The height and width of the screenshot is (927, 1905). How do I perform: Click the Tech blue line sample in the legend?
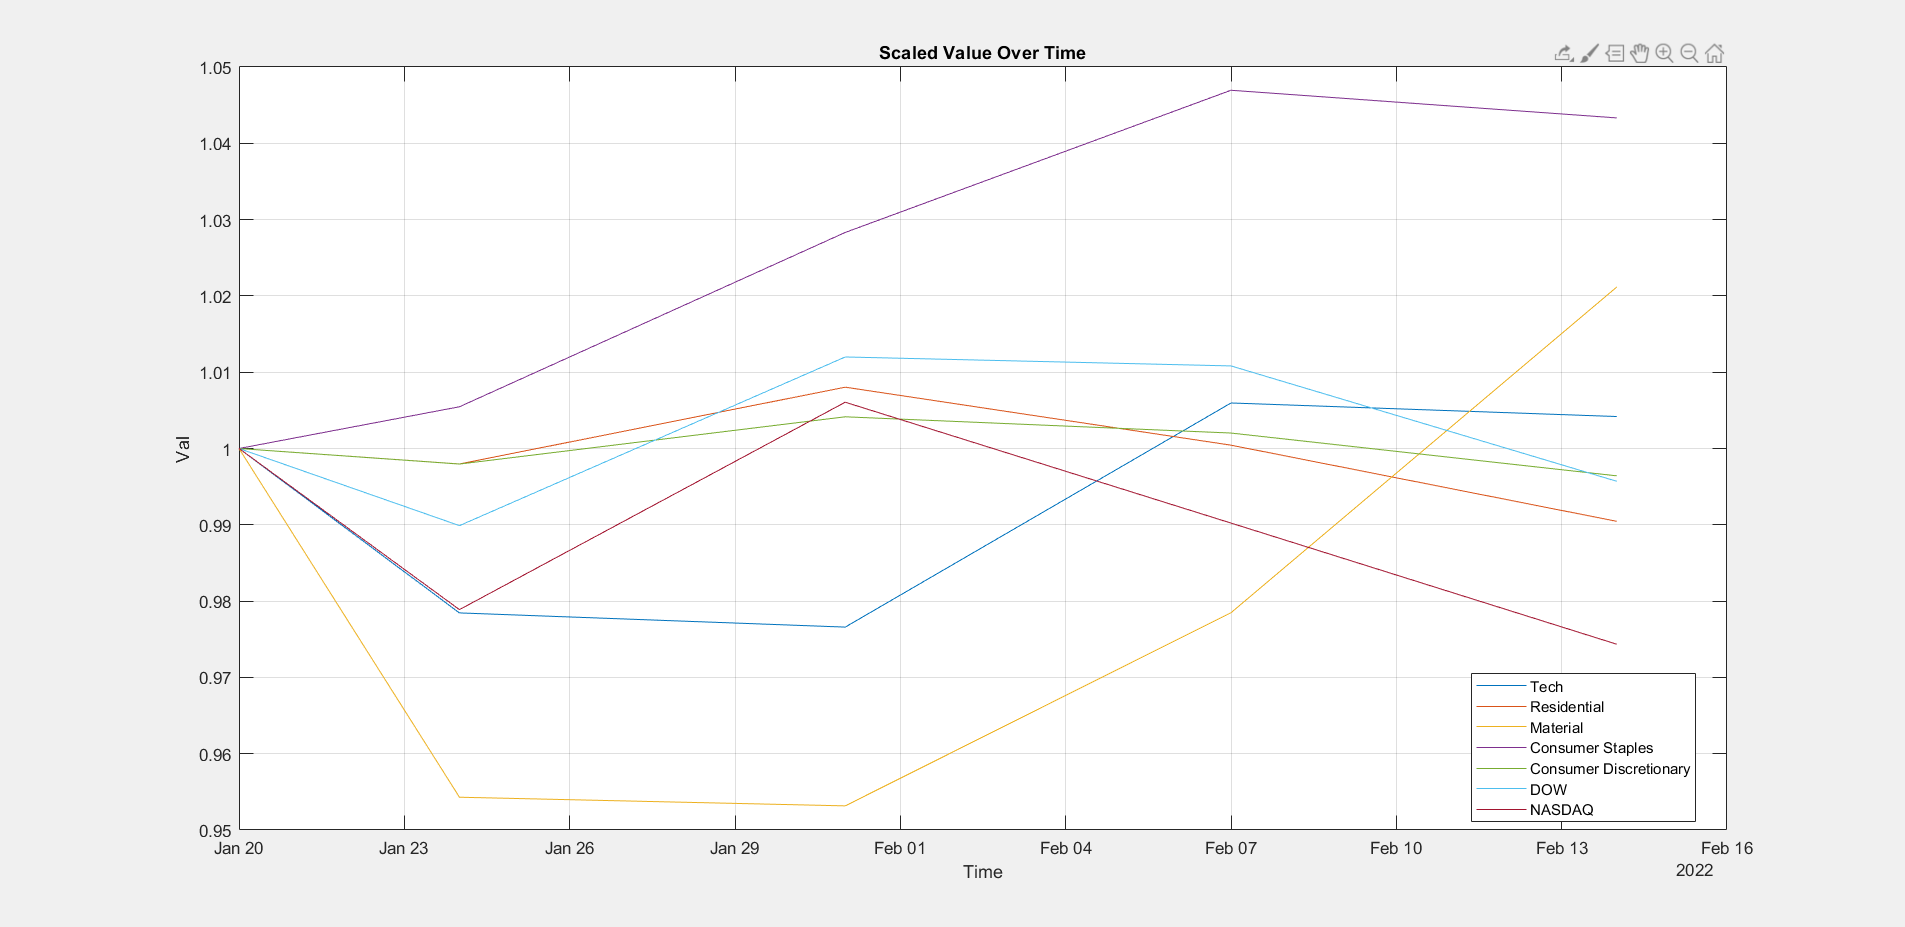(x=1500, y=687)
